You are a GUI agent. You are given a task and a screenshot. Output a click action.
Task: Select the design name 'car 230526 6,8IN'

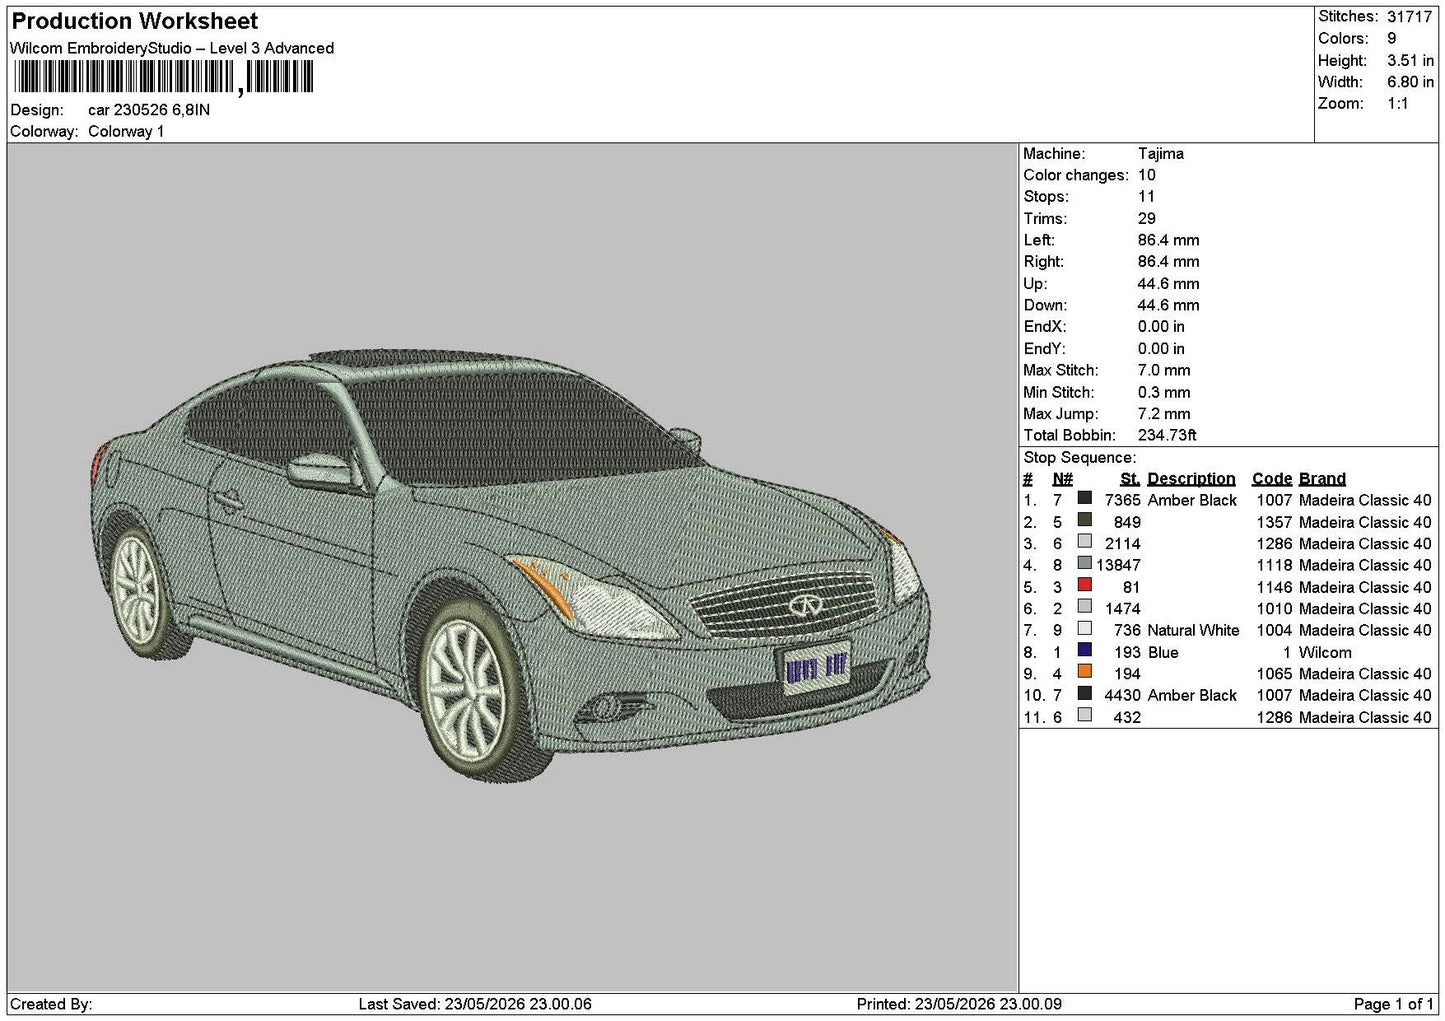point(149,110)
